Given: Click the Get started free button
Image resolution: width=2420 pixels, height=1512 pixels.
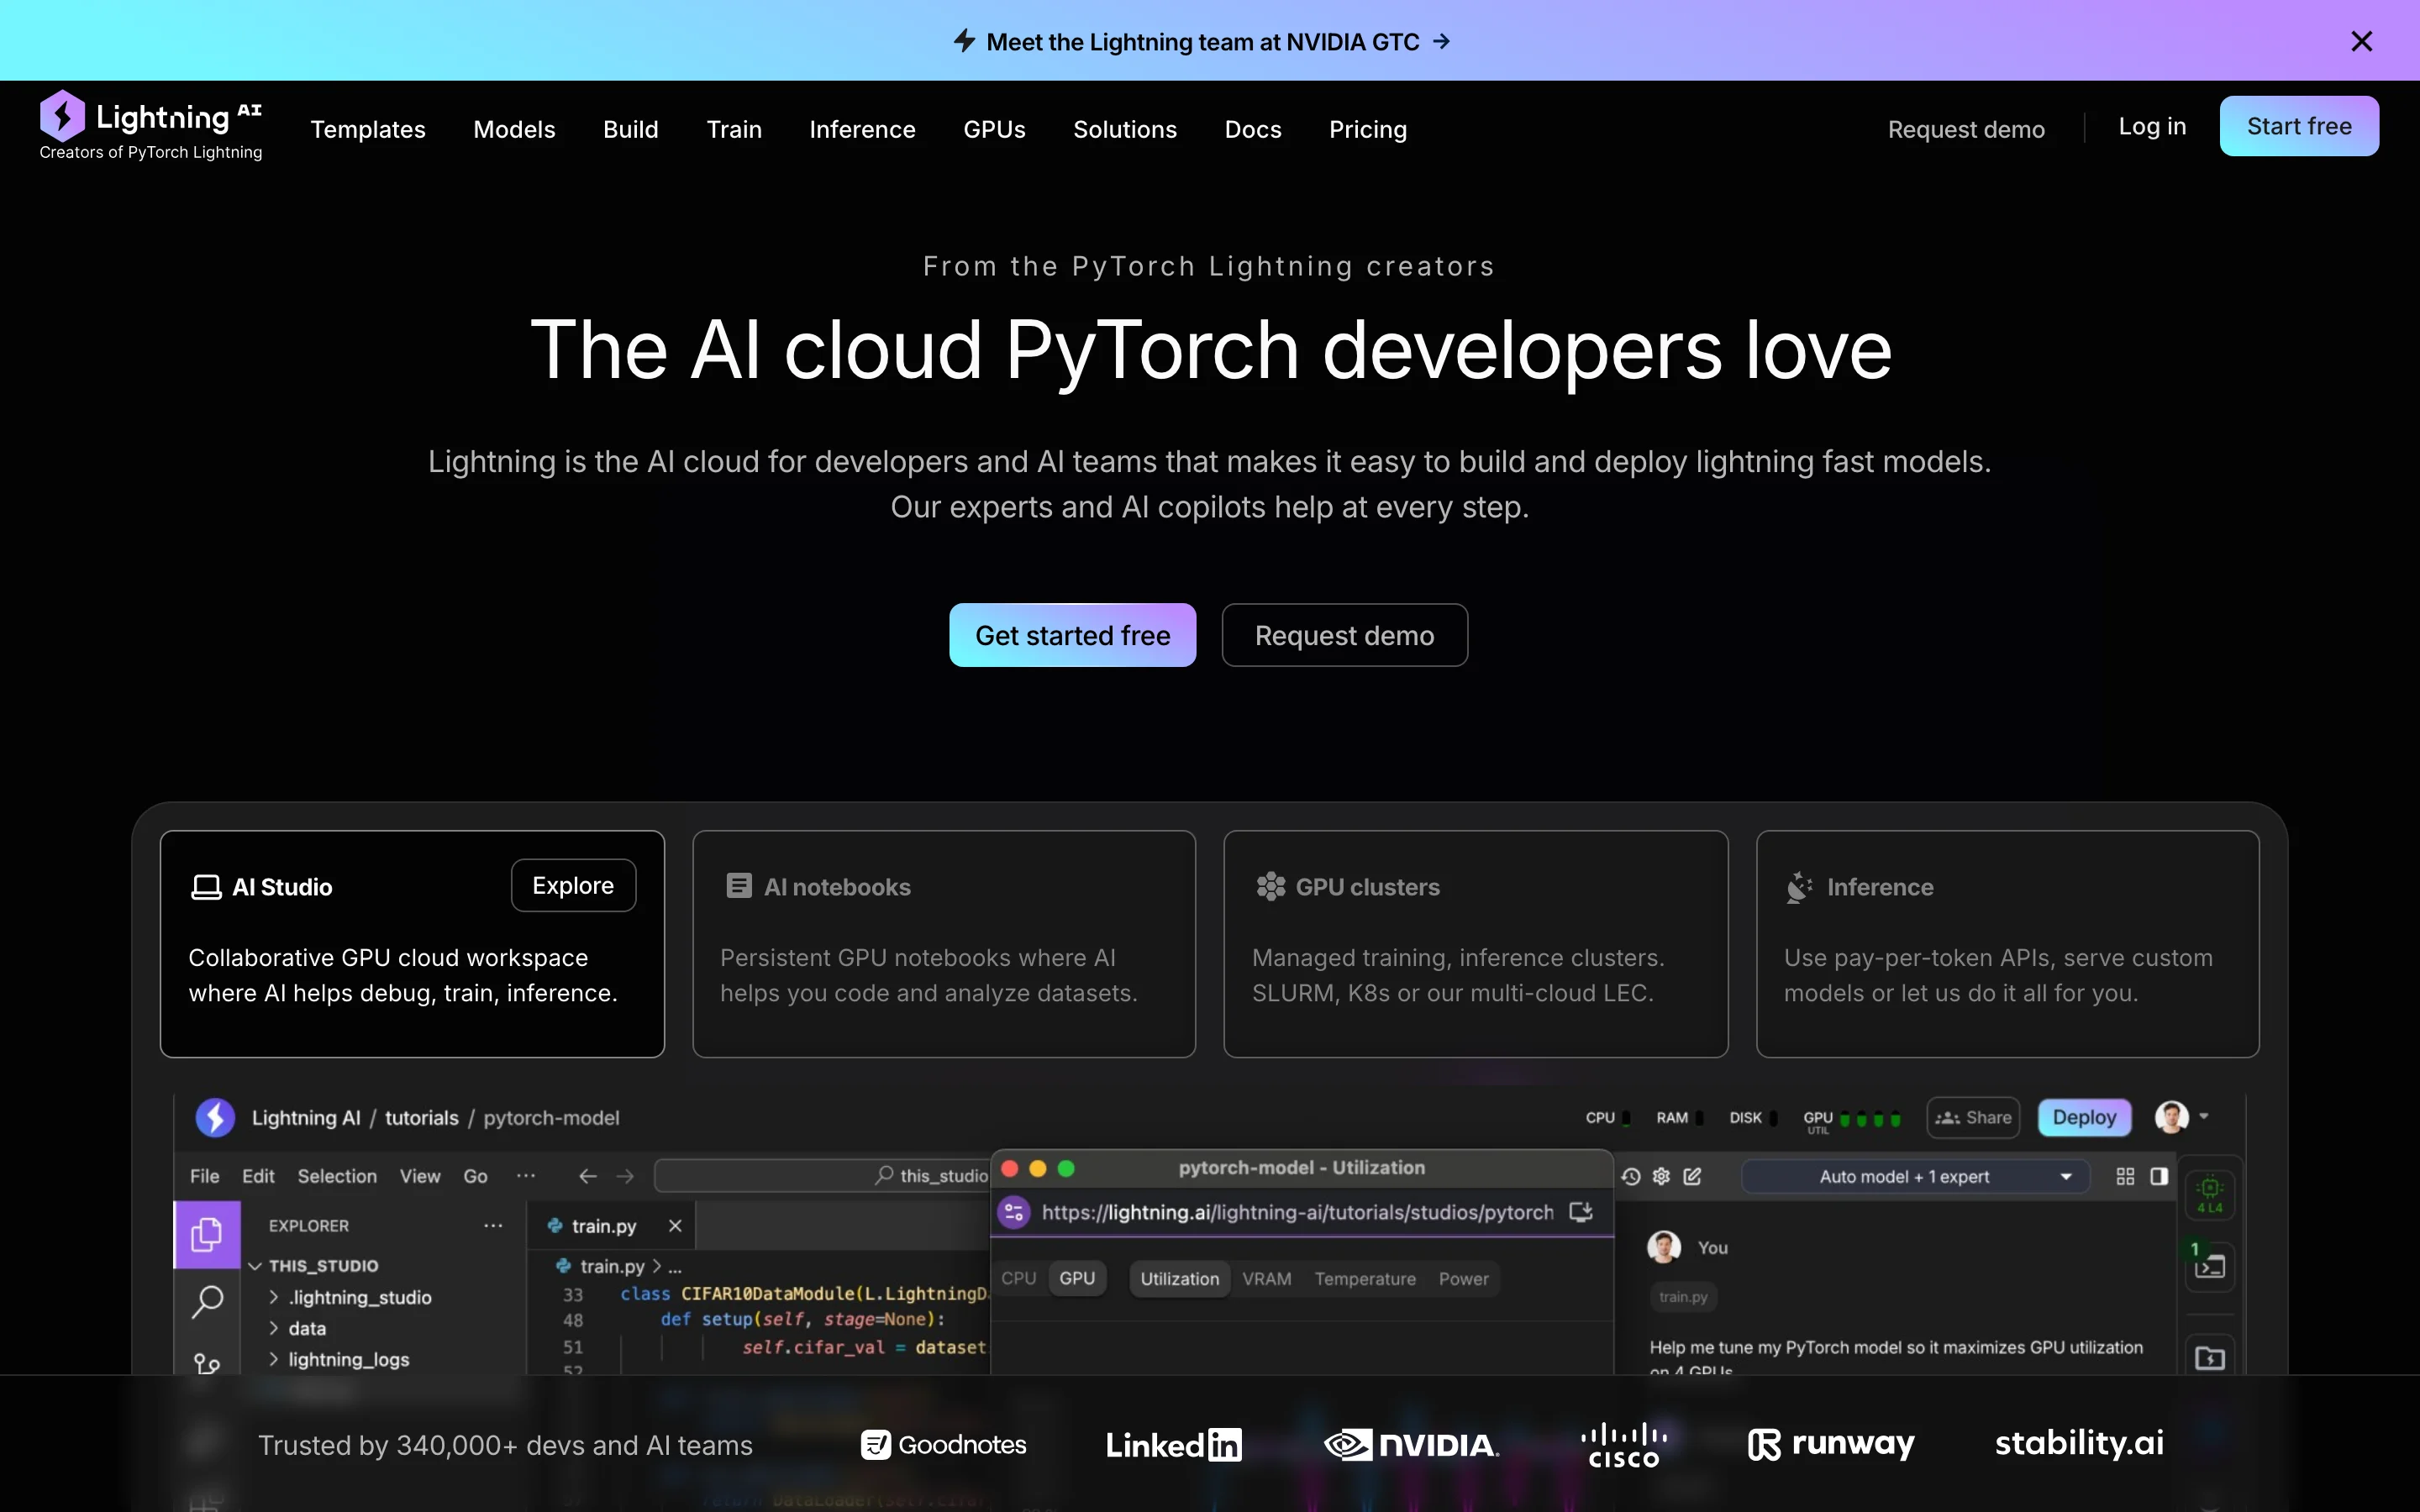Looking at the screenshot, I should click(x=1072, y=635).
